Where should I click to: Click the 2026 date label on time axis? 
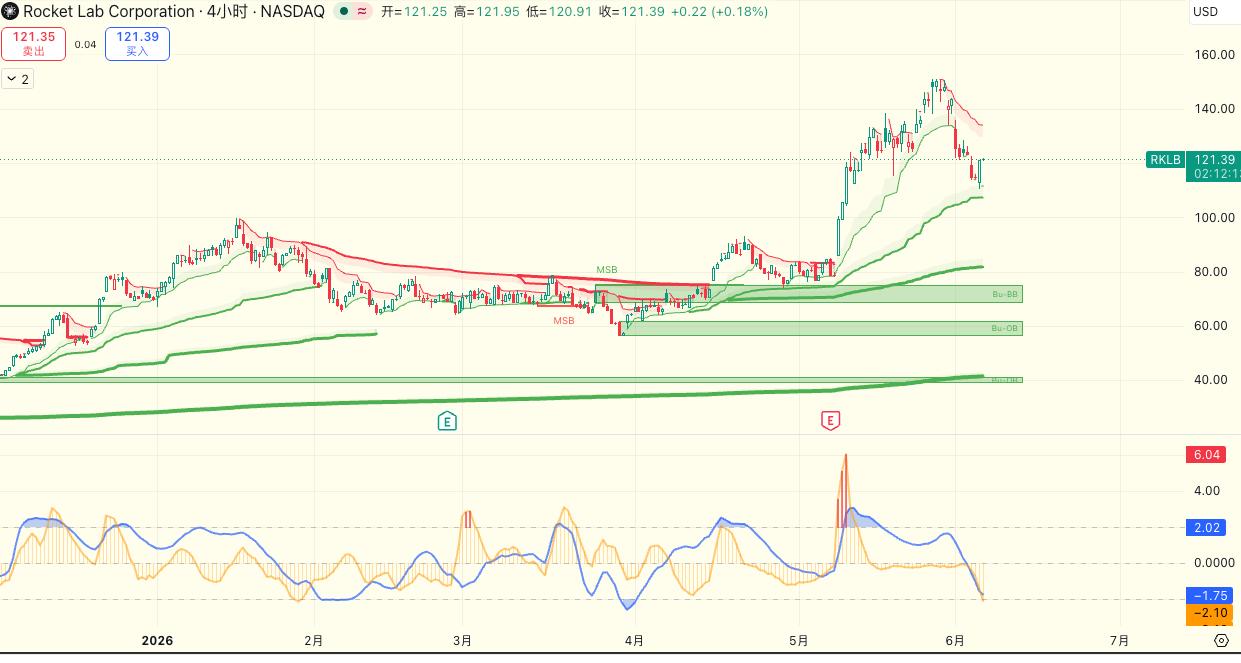point(157,640)
